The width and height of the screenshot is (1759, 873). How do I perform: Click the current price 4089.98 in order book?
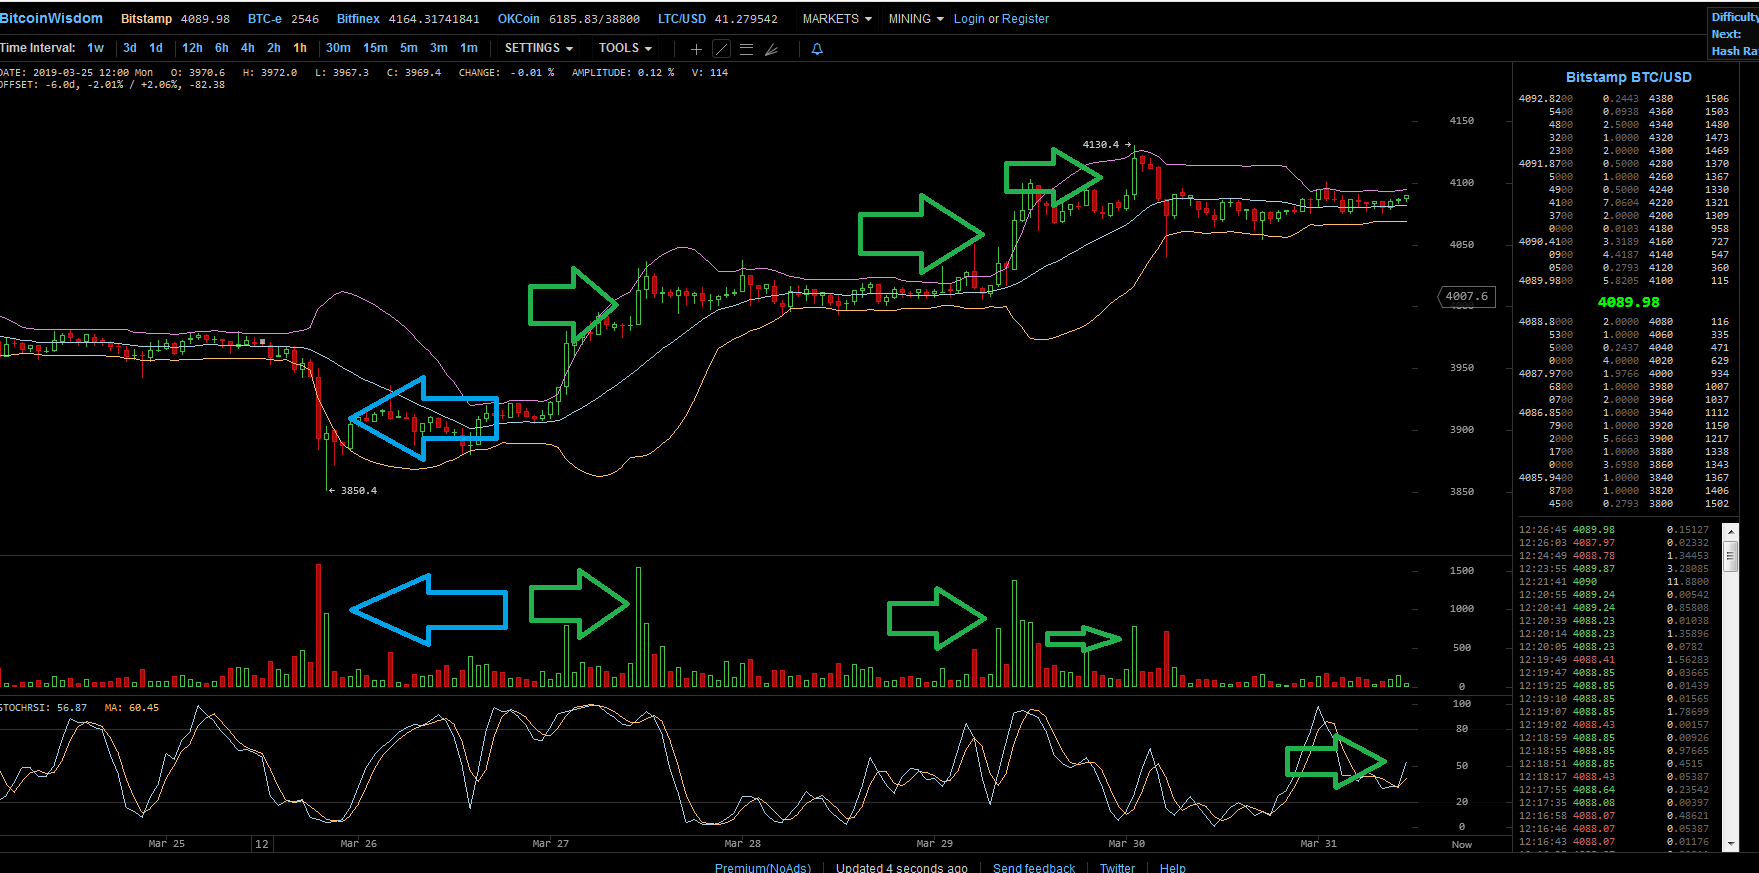(x=1628, y=302)
